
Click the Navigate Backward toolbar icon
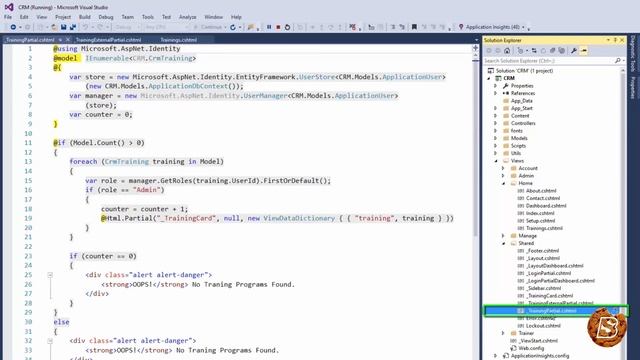point(13,27)
